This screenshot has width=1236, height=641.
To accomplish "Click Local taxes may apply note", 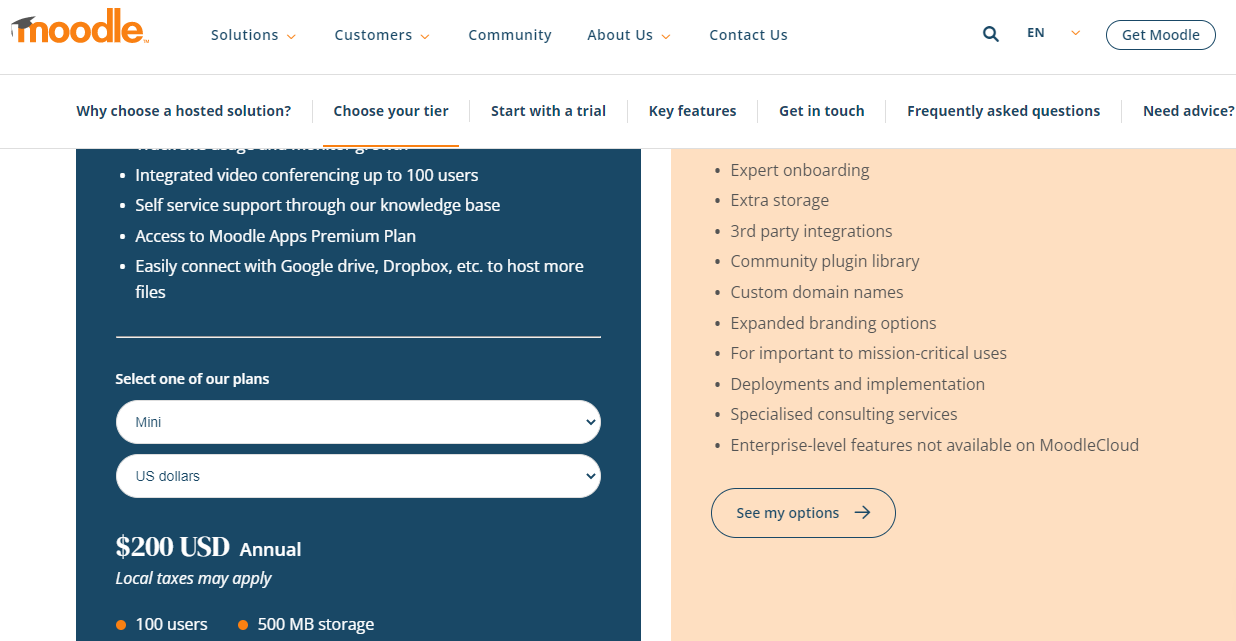I will [194, 578].
